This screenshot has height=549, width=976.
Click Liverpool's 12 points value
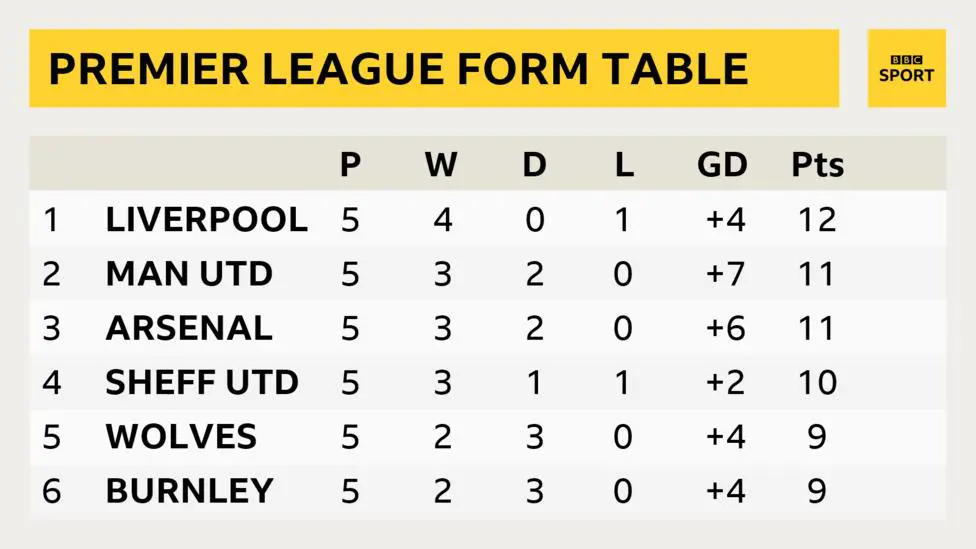(817, 219)
